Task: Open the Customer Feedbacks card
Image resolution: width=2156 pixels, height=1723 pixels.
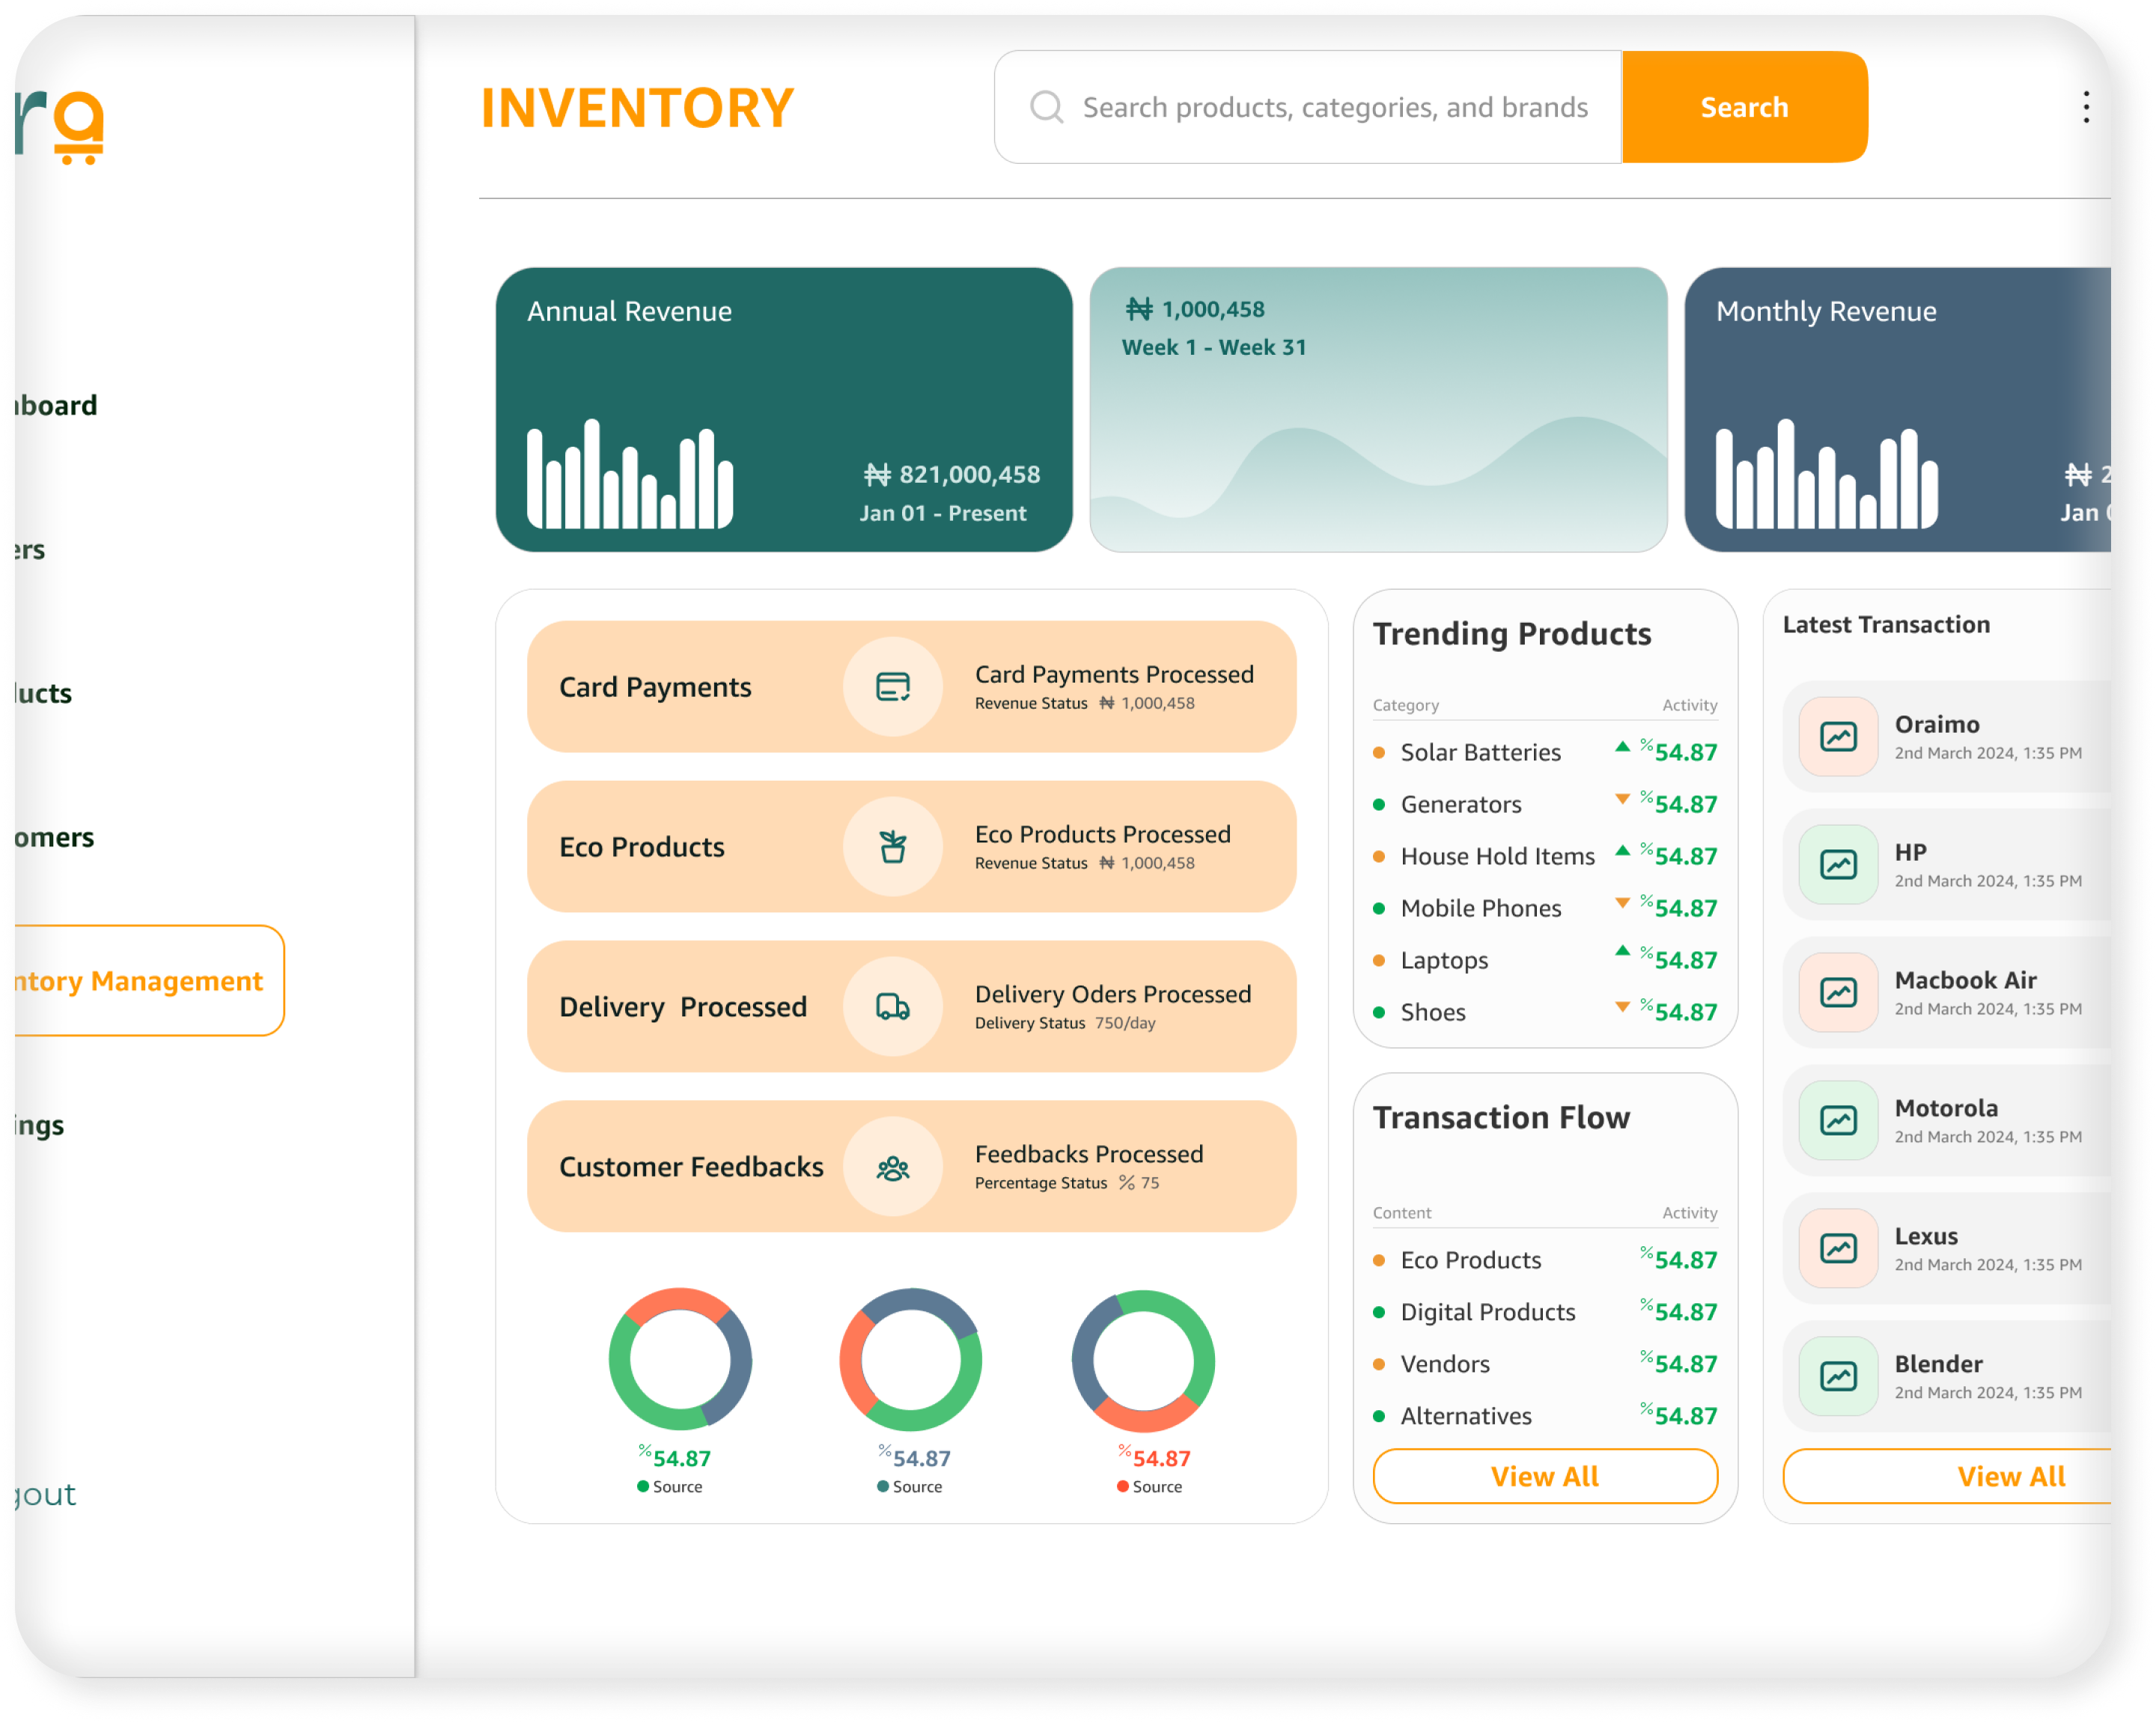Action: point(912,1167)
